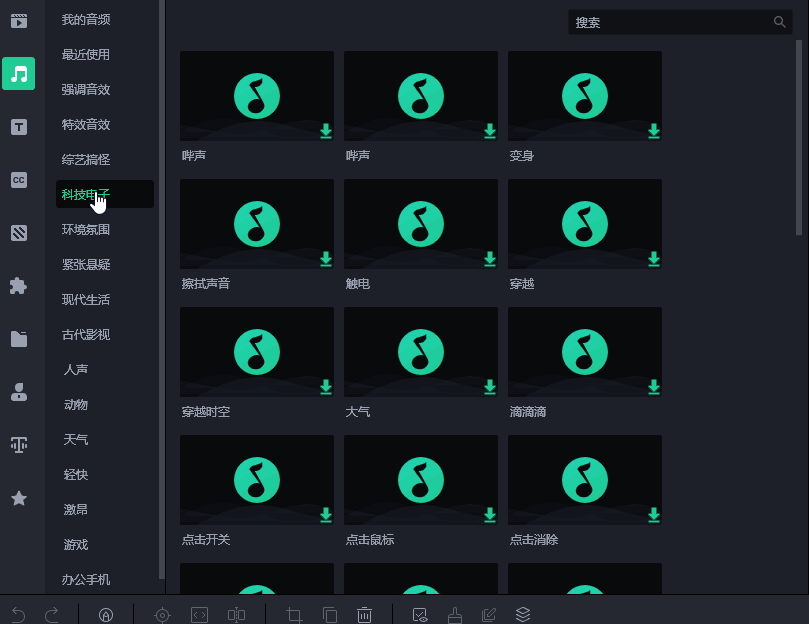Viewport: 809px width, 624px height.
Task: Click the code brackets frame icon in toolbar
Action: tap(199, 615)
